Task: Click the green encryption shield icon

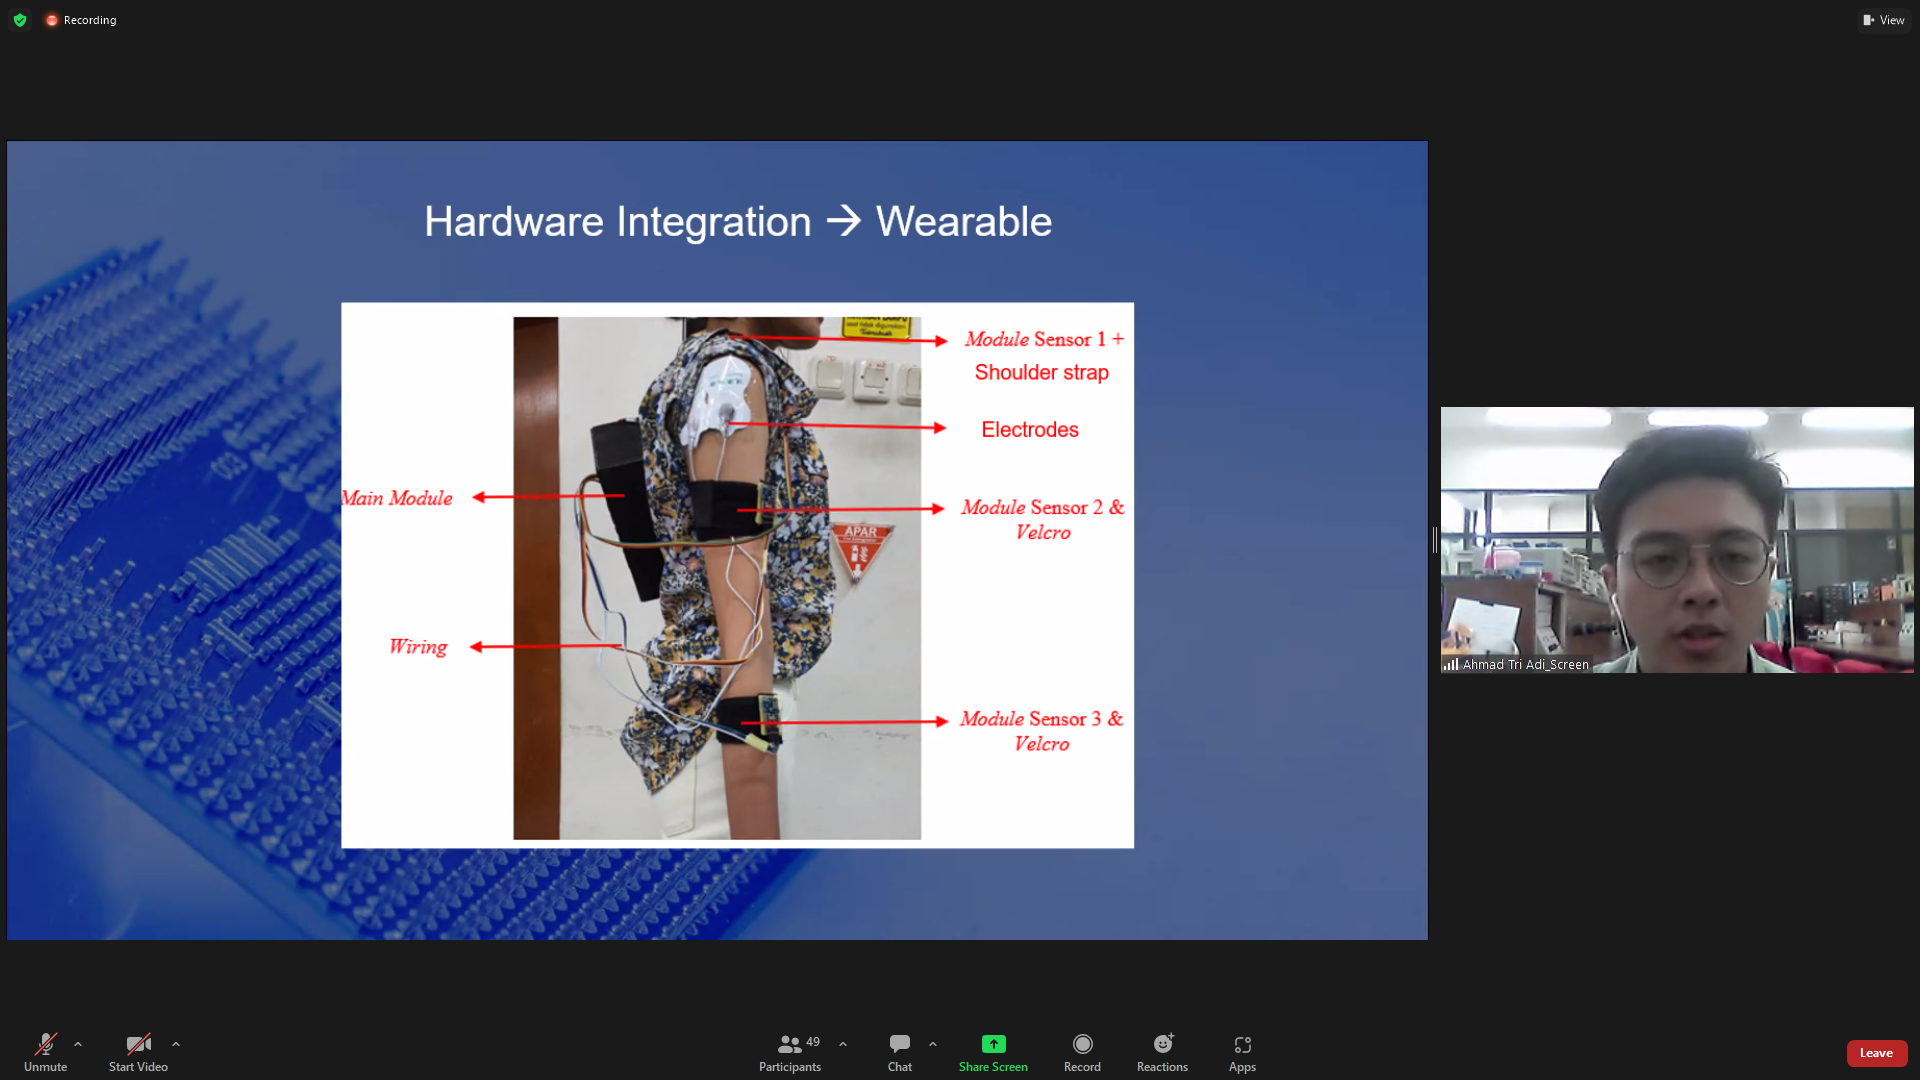Action: [x=20, y=20]
